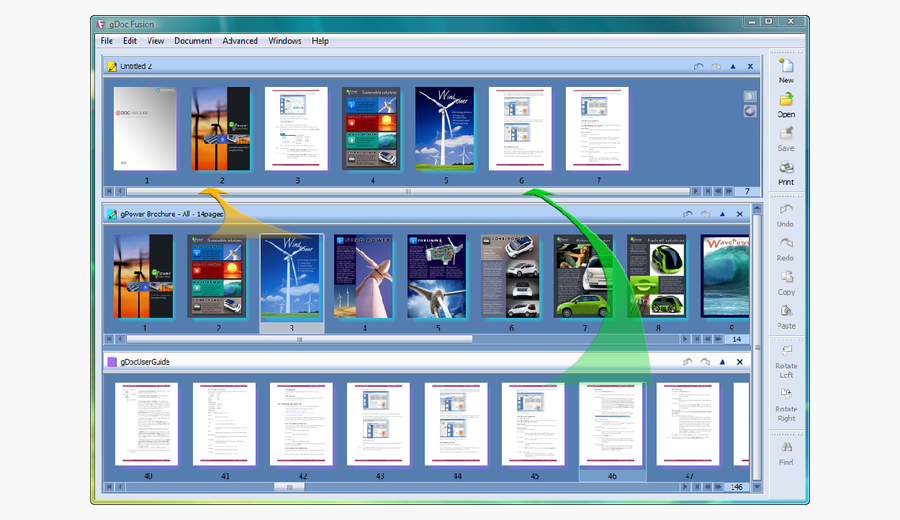Select wave page 9 thumbnail in gPower Brochure

pyautogui.click(x=725, y=276)
